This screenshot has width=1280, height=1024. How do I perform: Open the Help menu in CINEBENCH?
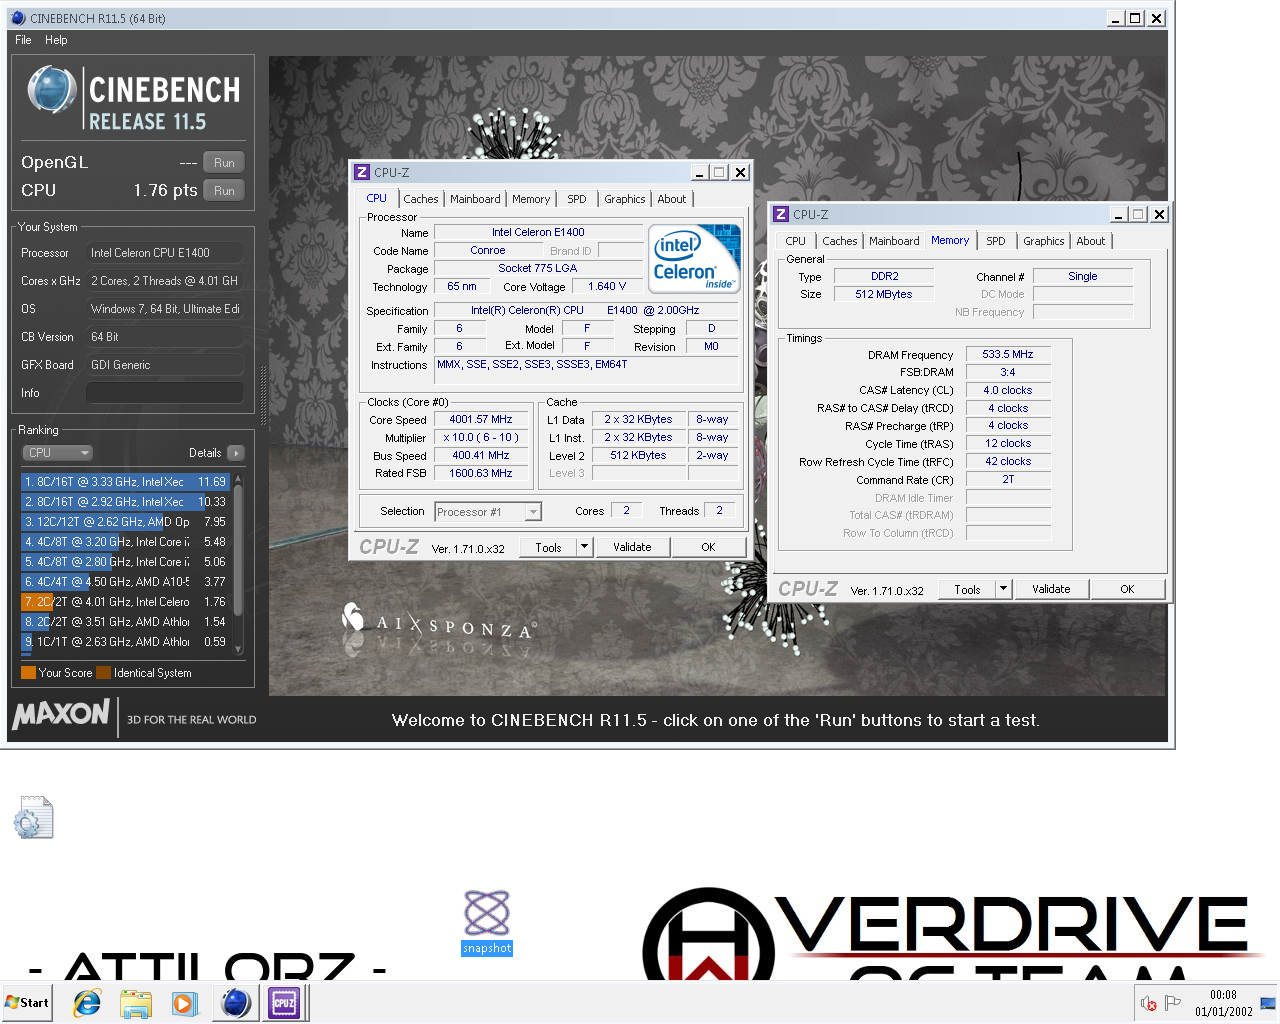[x=56, y=40]
